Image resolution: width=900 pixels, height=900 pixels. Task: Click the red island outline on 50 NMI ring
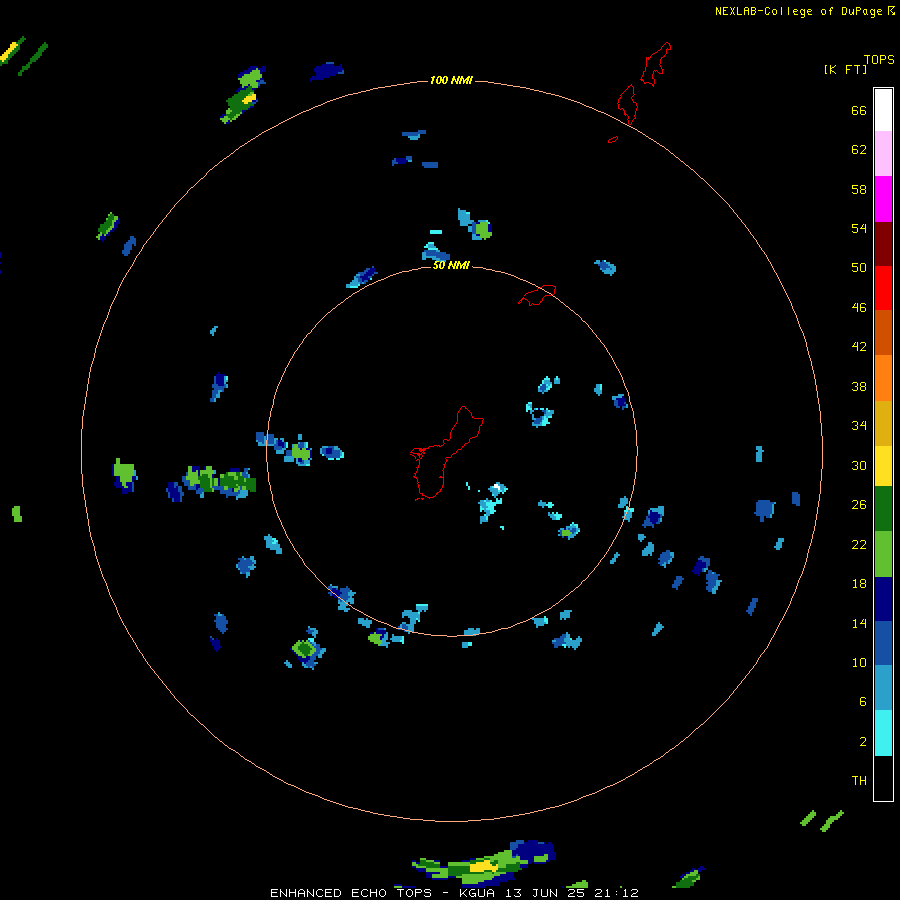coord(537,295)
